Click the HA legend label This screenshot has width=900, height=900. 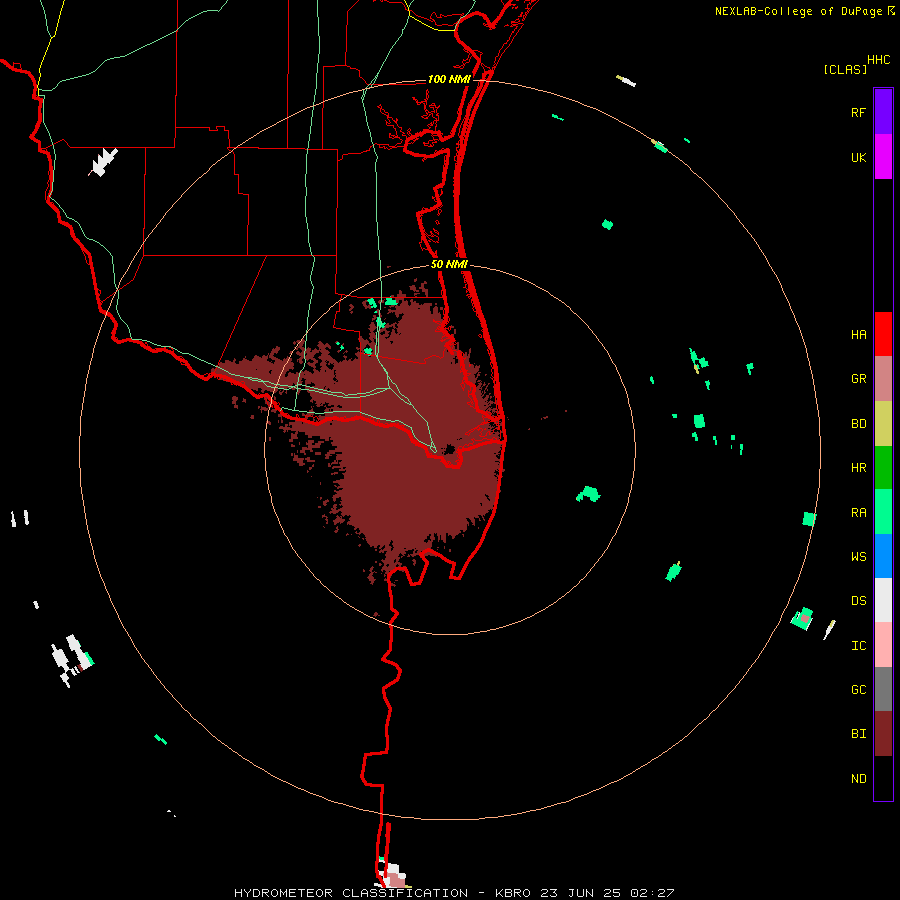click(858, 335)
